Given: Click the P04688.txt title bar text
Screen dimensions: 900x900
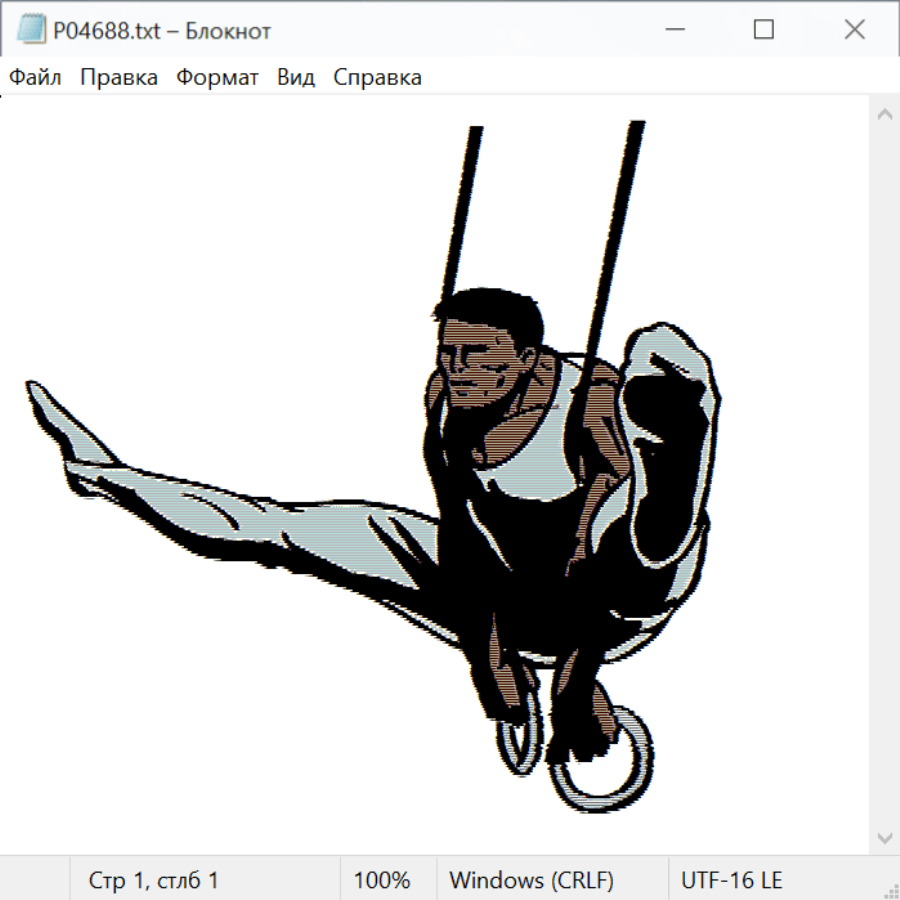Looking at the screenshot, I should [162, 31].
